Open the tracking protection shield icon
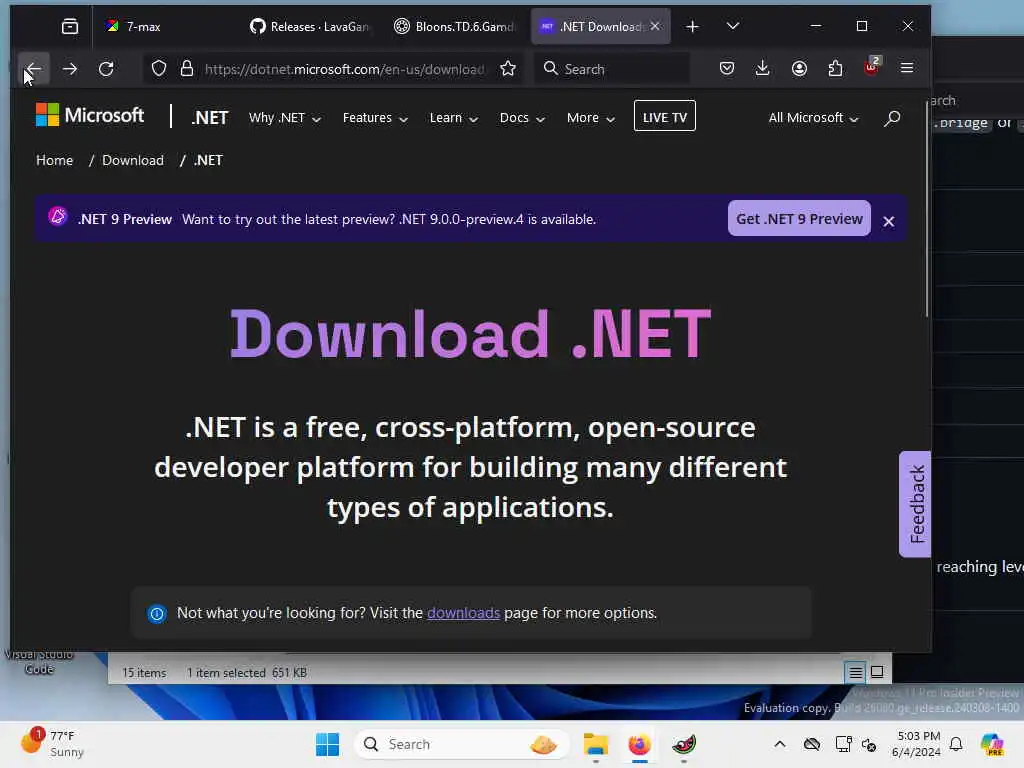 (159, 69)
